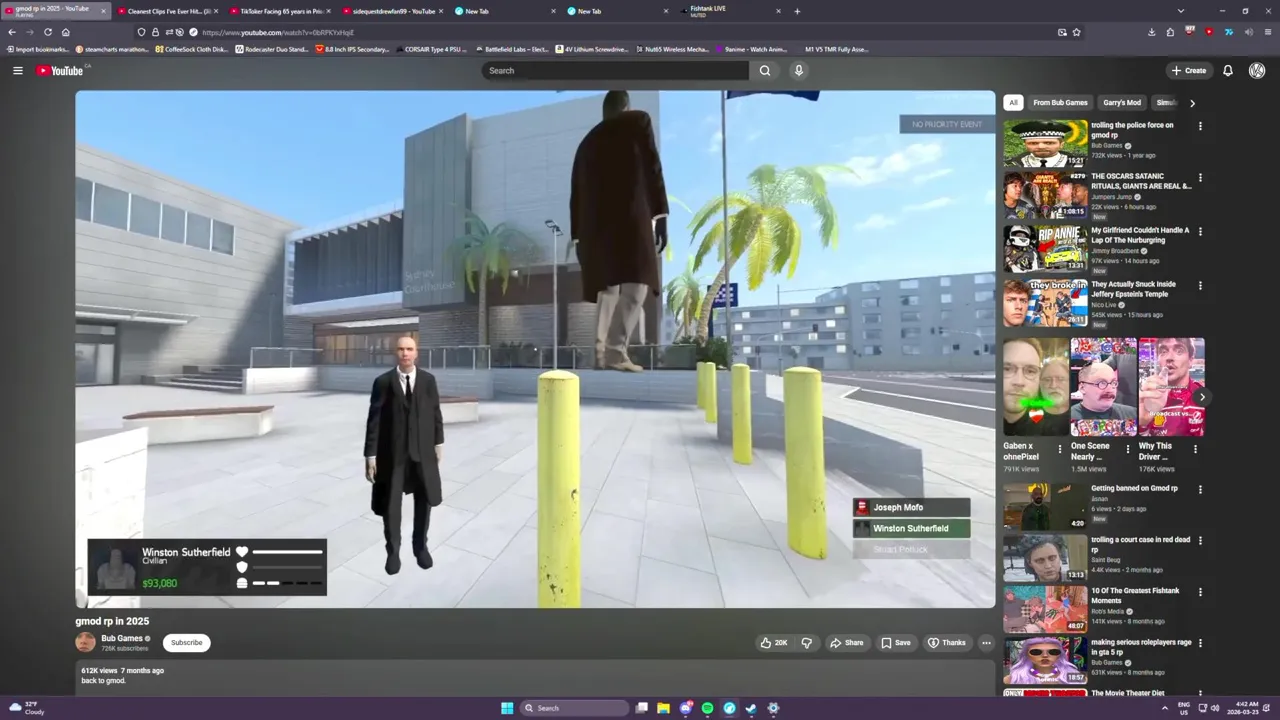Open Spotify from the taskbar
The height and width of the screenshot is (720, 1280).
tap(707, 708)
